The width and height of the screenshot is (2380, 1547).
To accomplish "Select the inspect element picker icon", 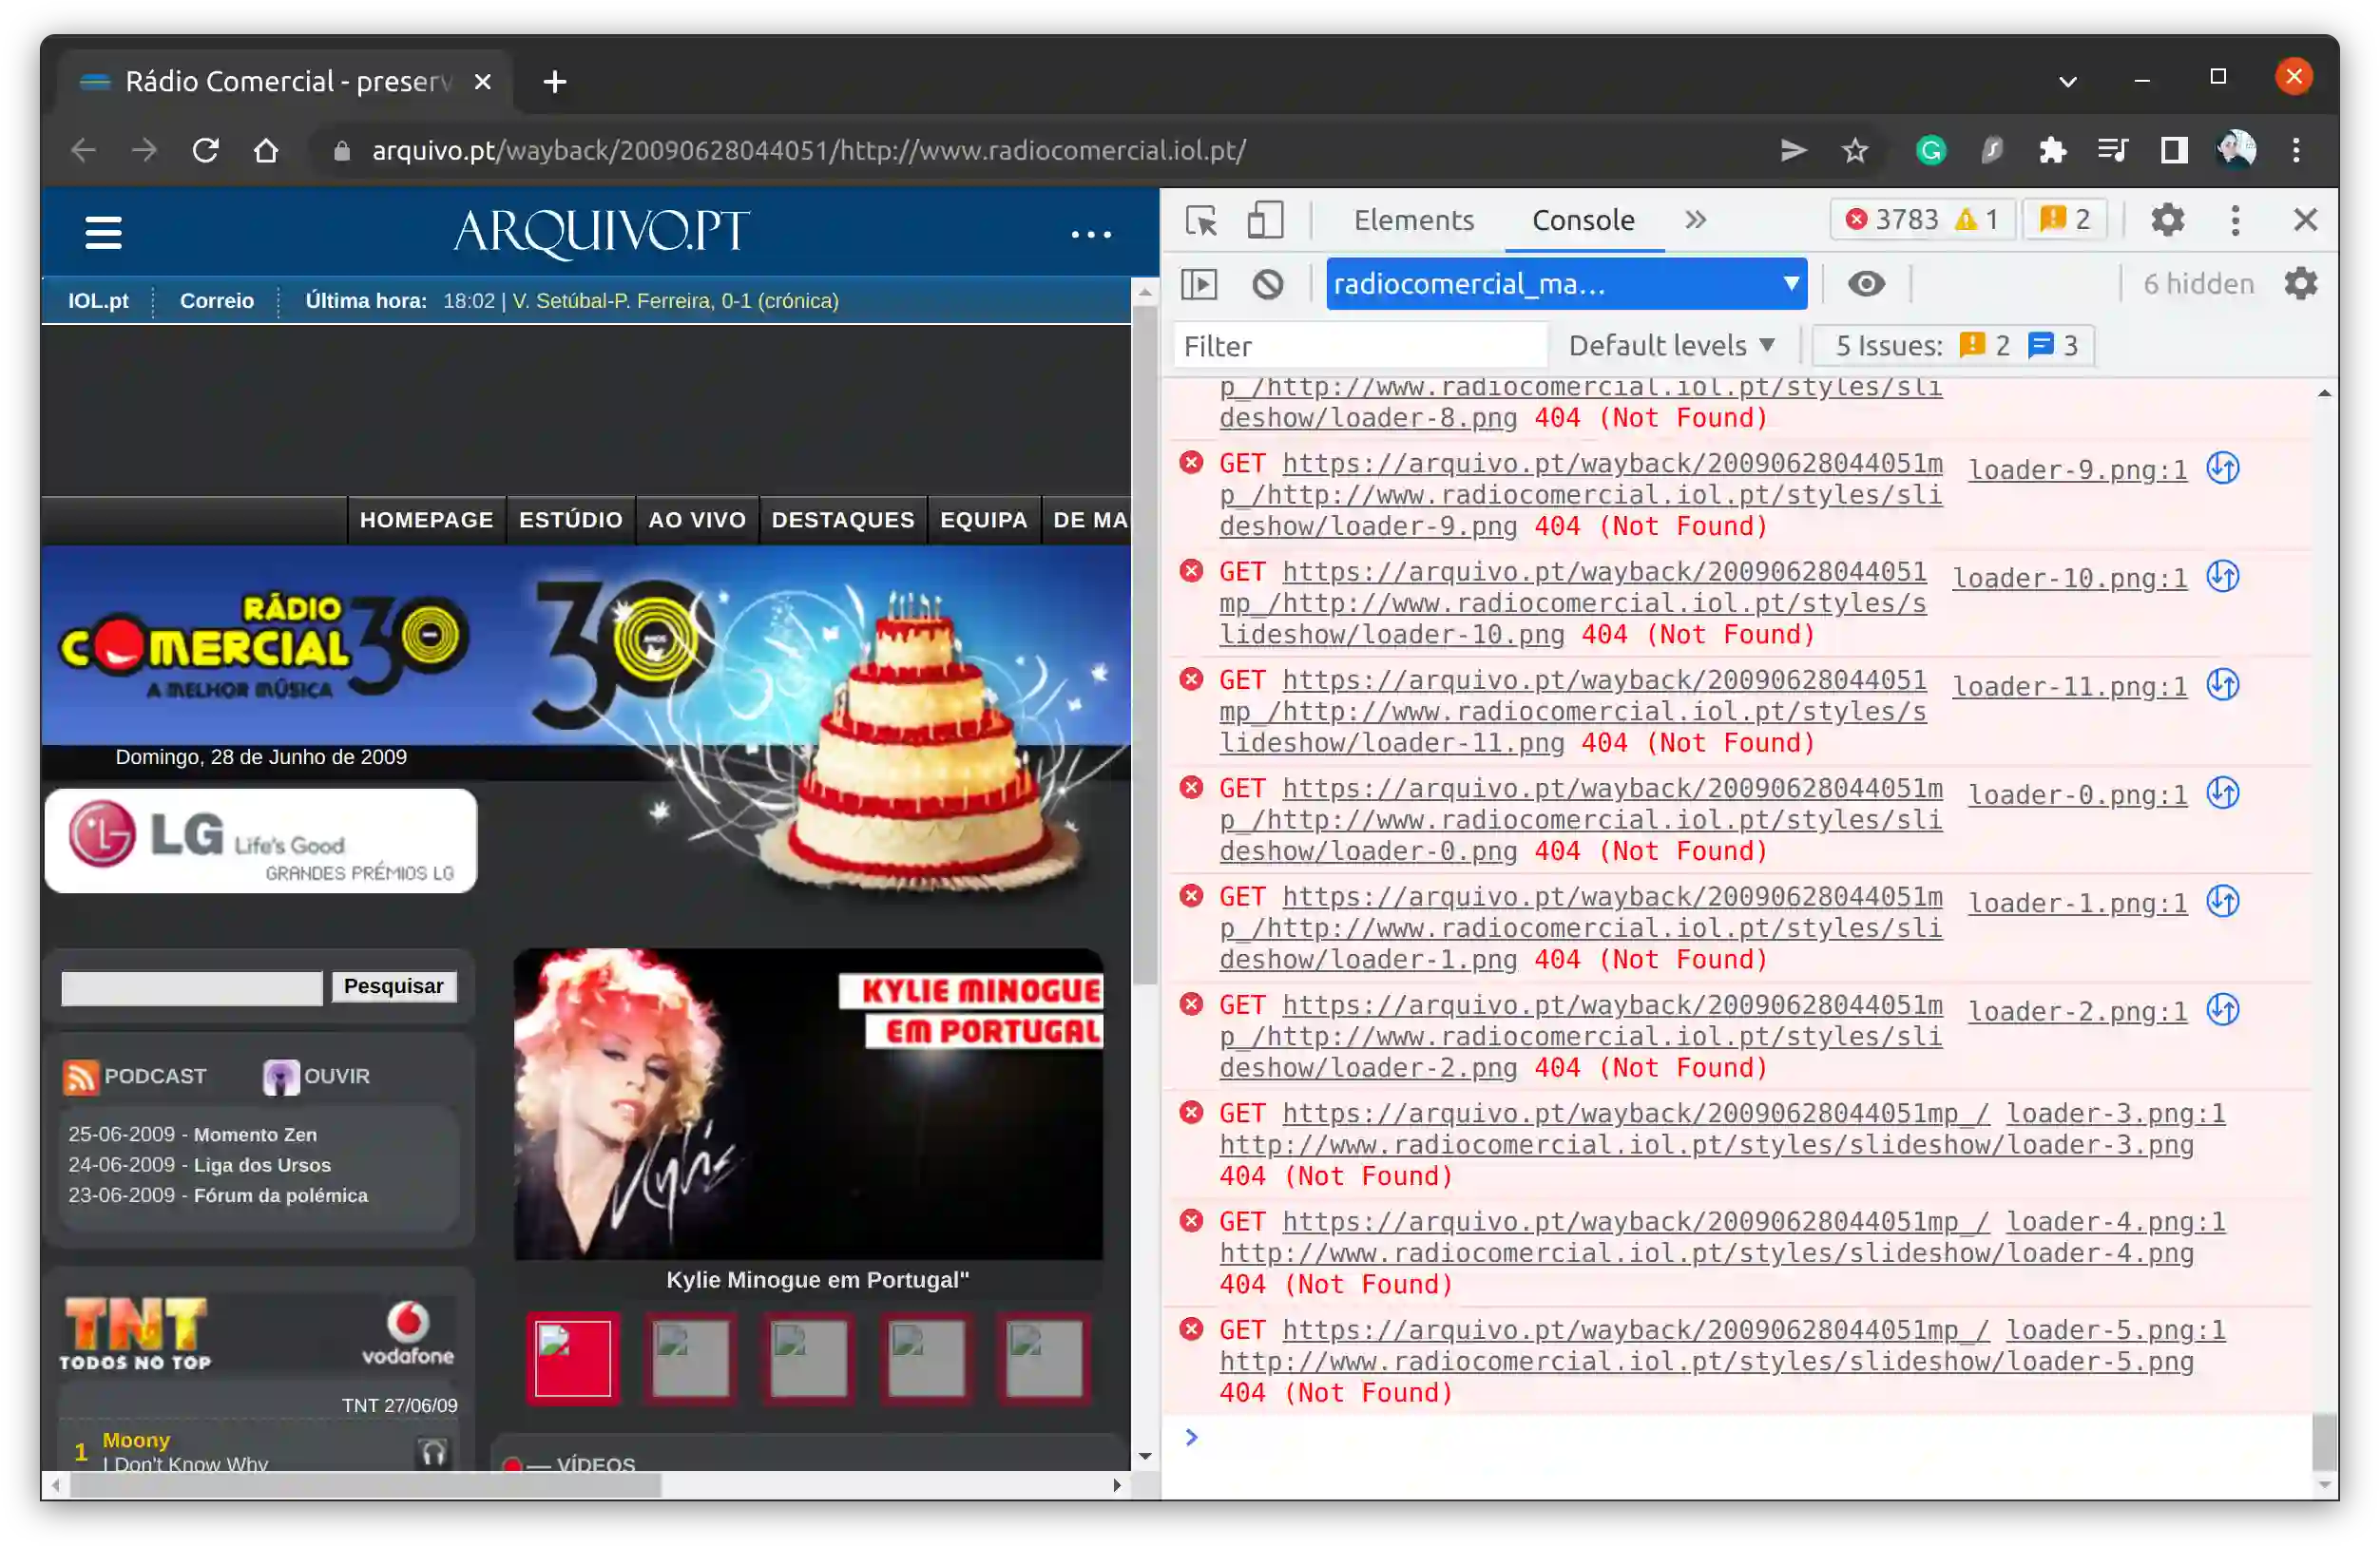I will pos(1201,220).
